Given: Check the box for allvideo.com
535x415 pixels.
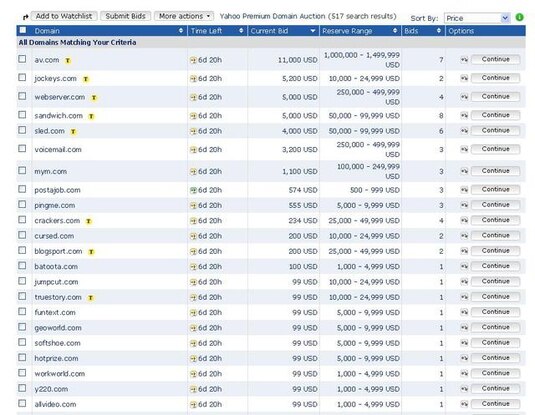Looking at the screenshot, I should (x=22, y=403).
